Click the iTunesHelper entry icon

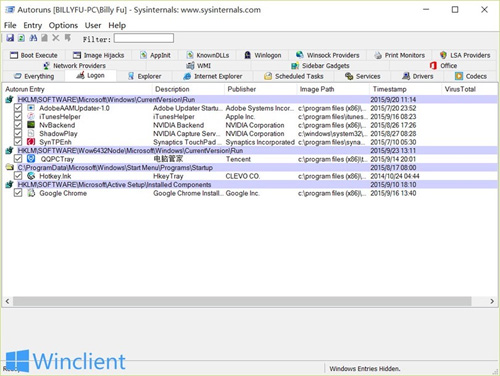(31, 116)
